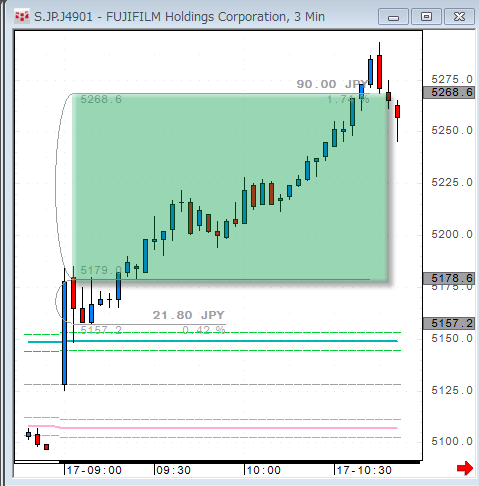The image size is (479, 486).
Task: Select the gray dashed horizontal line
Action: point(212,385)
